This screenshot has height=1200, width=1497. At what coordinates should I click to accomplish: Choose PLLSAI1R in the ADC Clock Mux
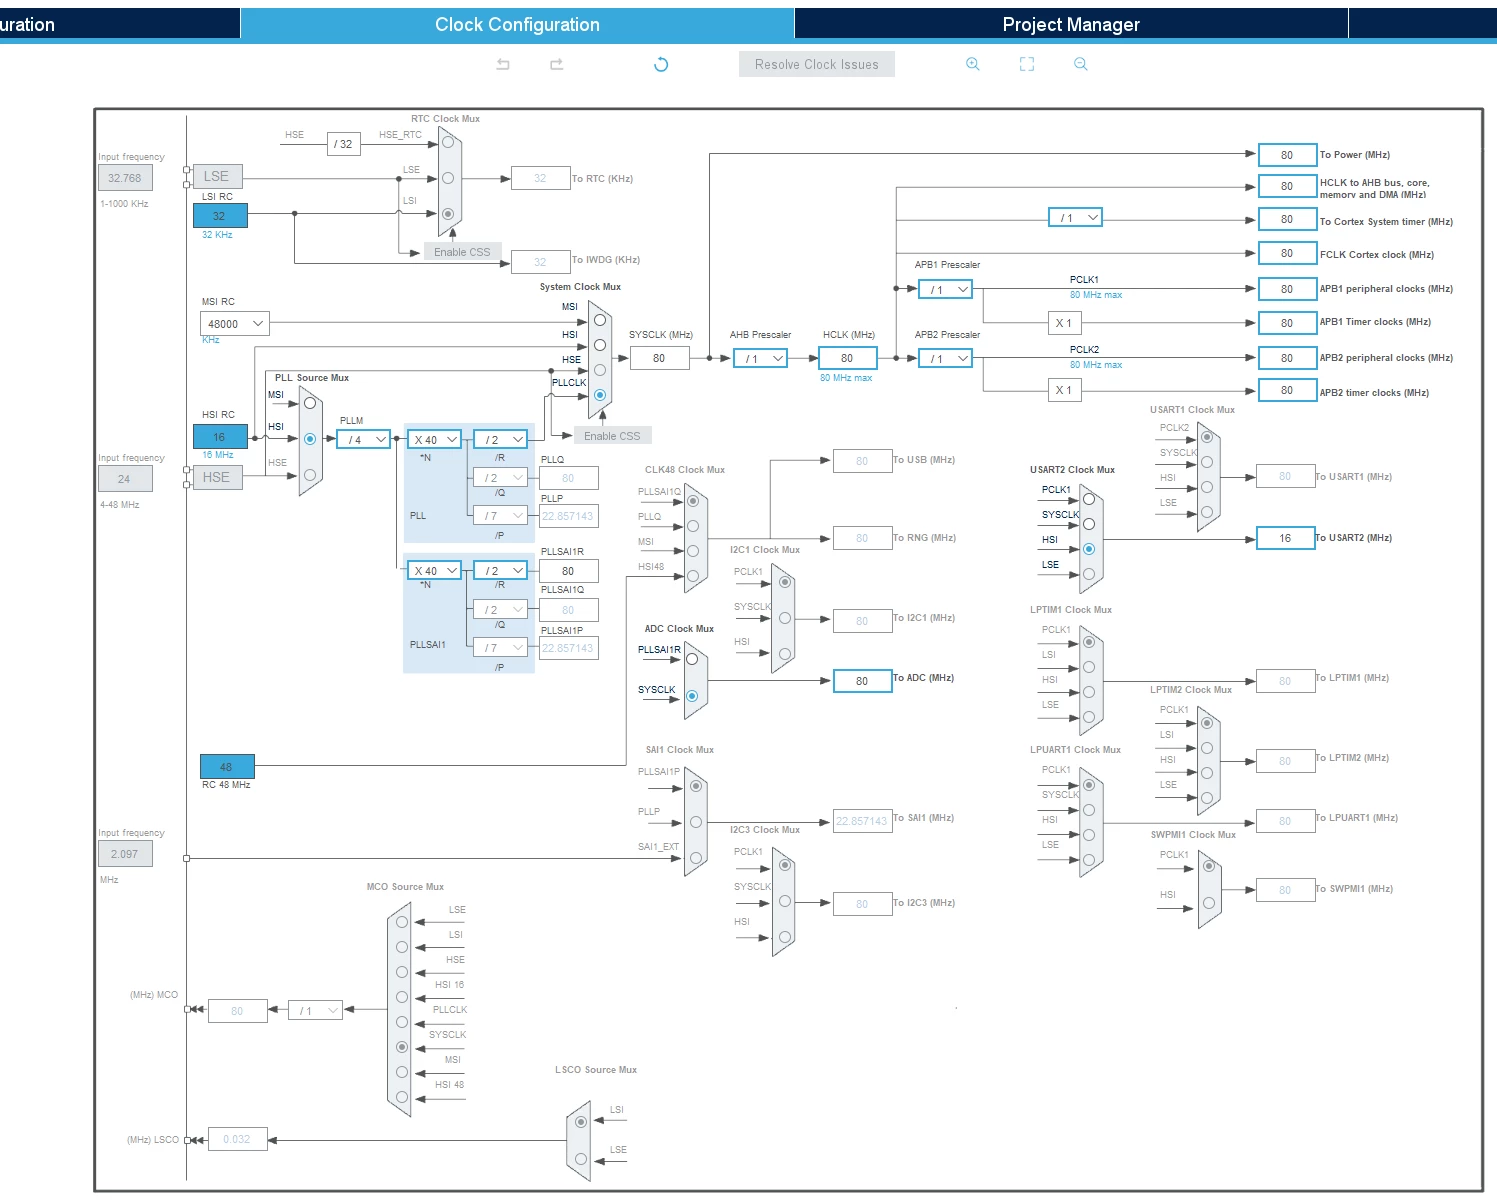coord(692,659)
